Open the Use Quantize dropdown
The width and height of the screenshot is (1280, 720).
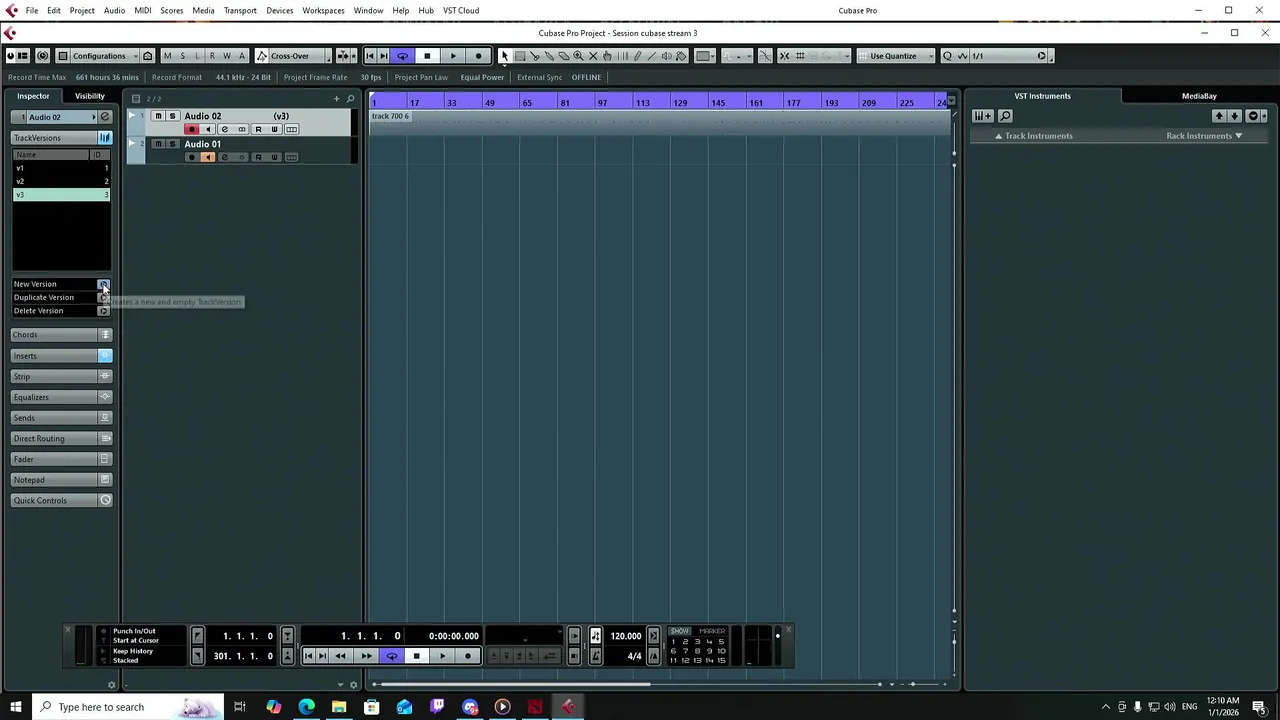(897, 56)
